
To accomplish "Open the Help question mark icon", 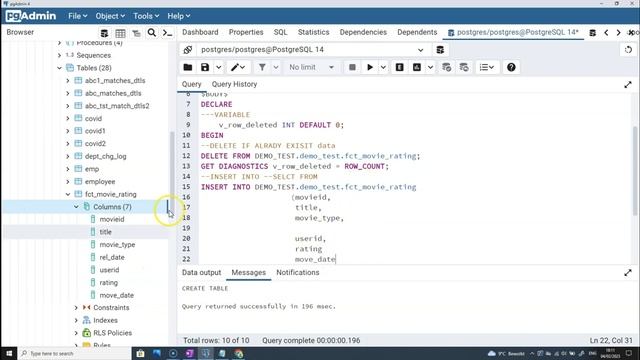I will [511, 67].
